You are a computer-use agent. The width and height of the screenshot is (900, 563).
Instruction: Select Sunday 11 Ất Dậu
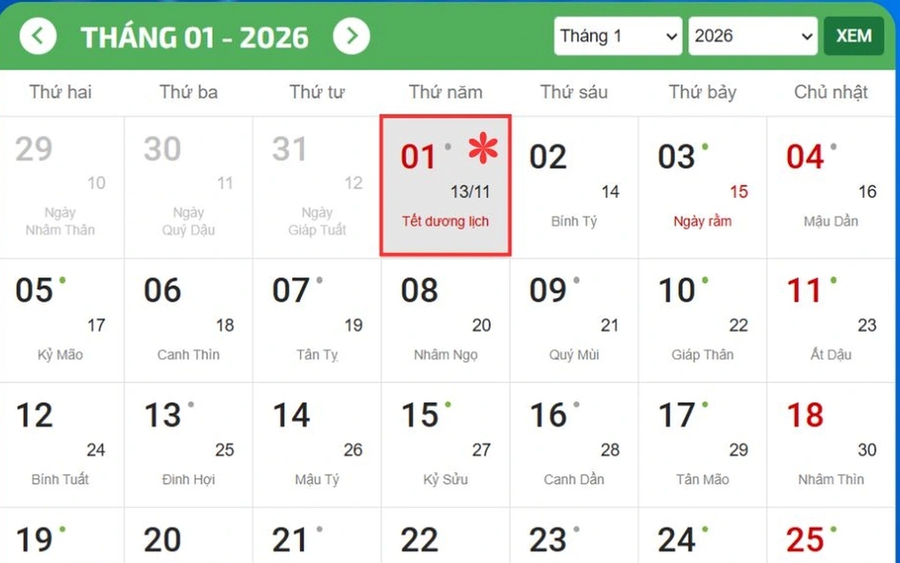831,320
